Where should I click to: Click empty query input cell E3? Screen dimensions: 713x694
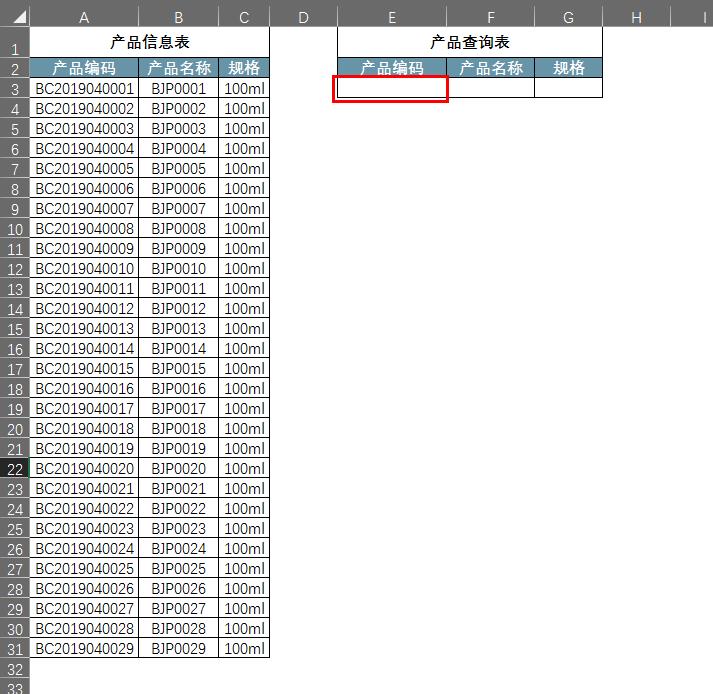tap(392, 88)
